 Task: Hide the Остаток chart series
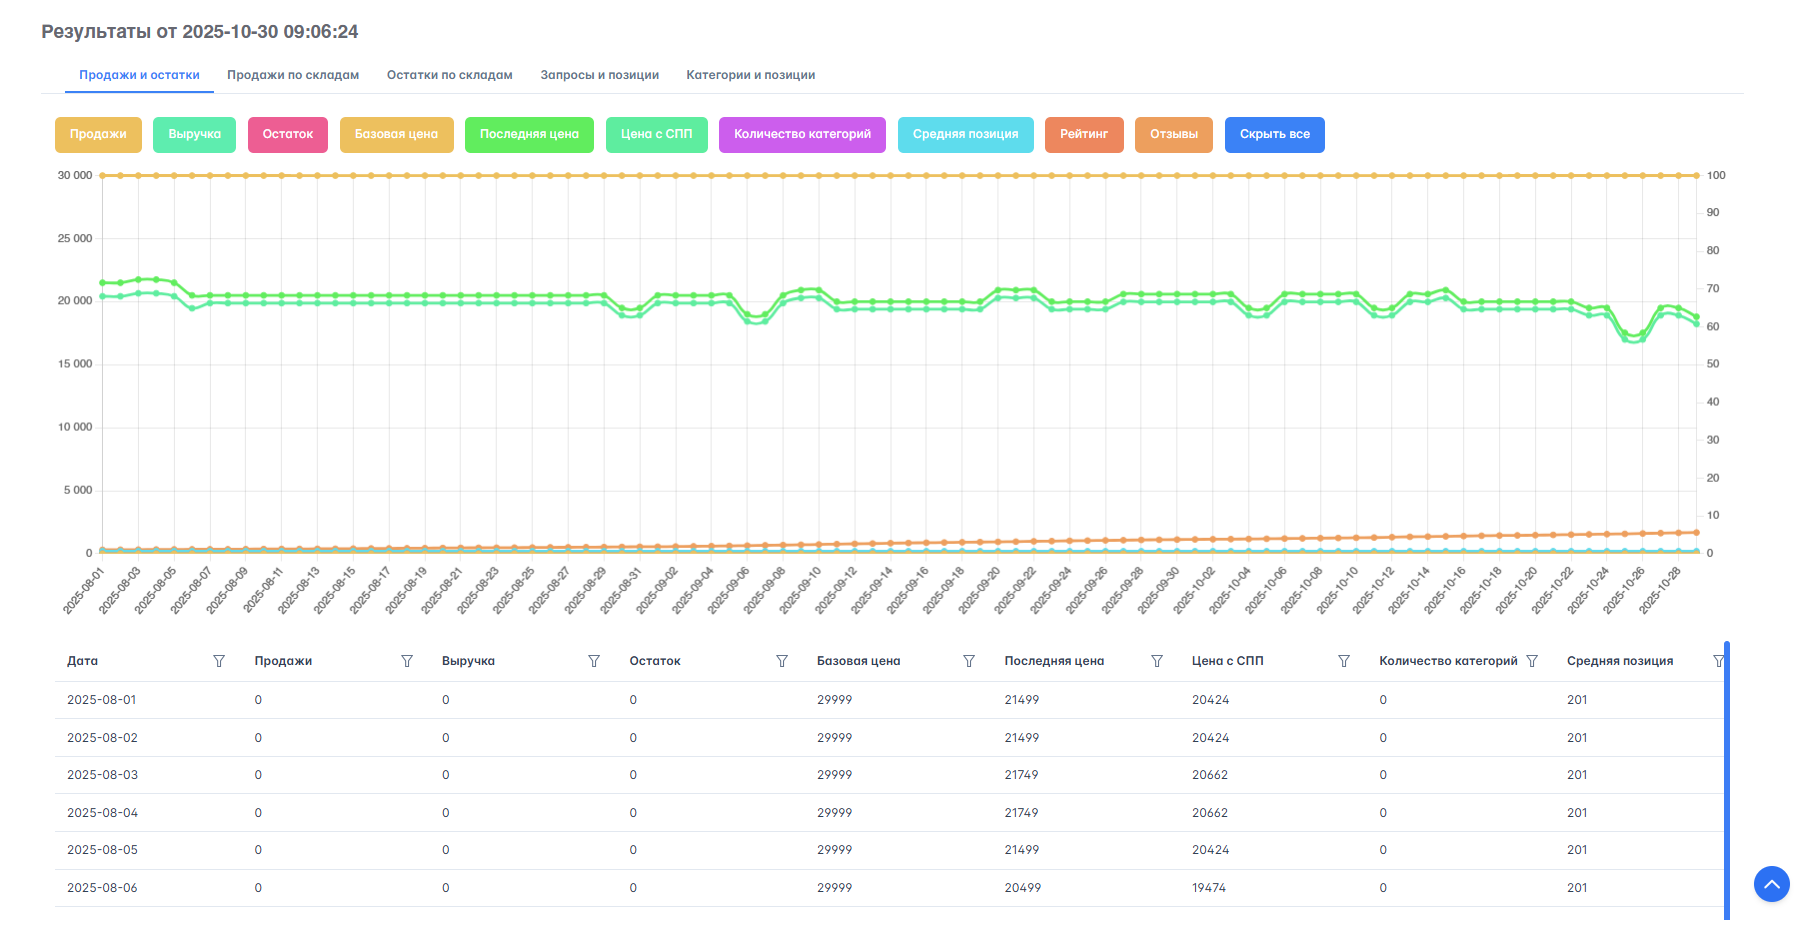click(287, 135)
